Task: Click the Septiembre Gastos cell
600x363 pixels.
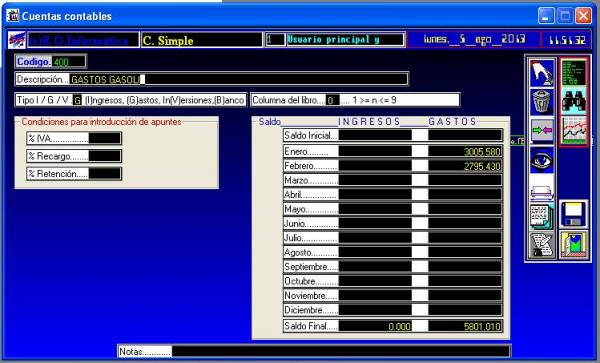Action: pyautogui.click(x=465, y=267)
